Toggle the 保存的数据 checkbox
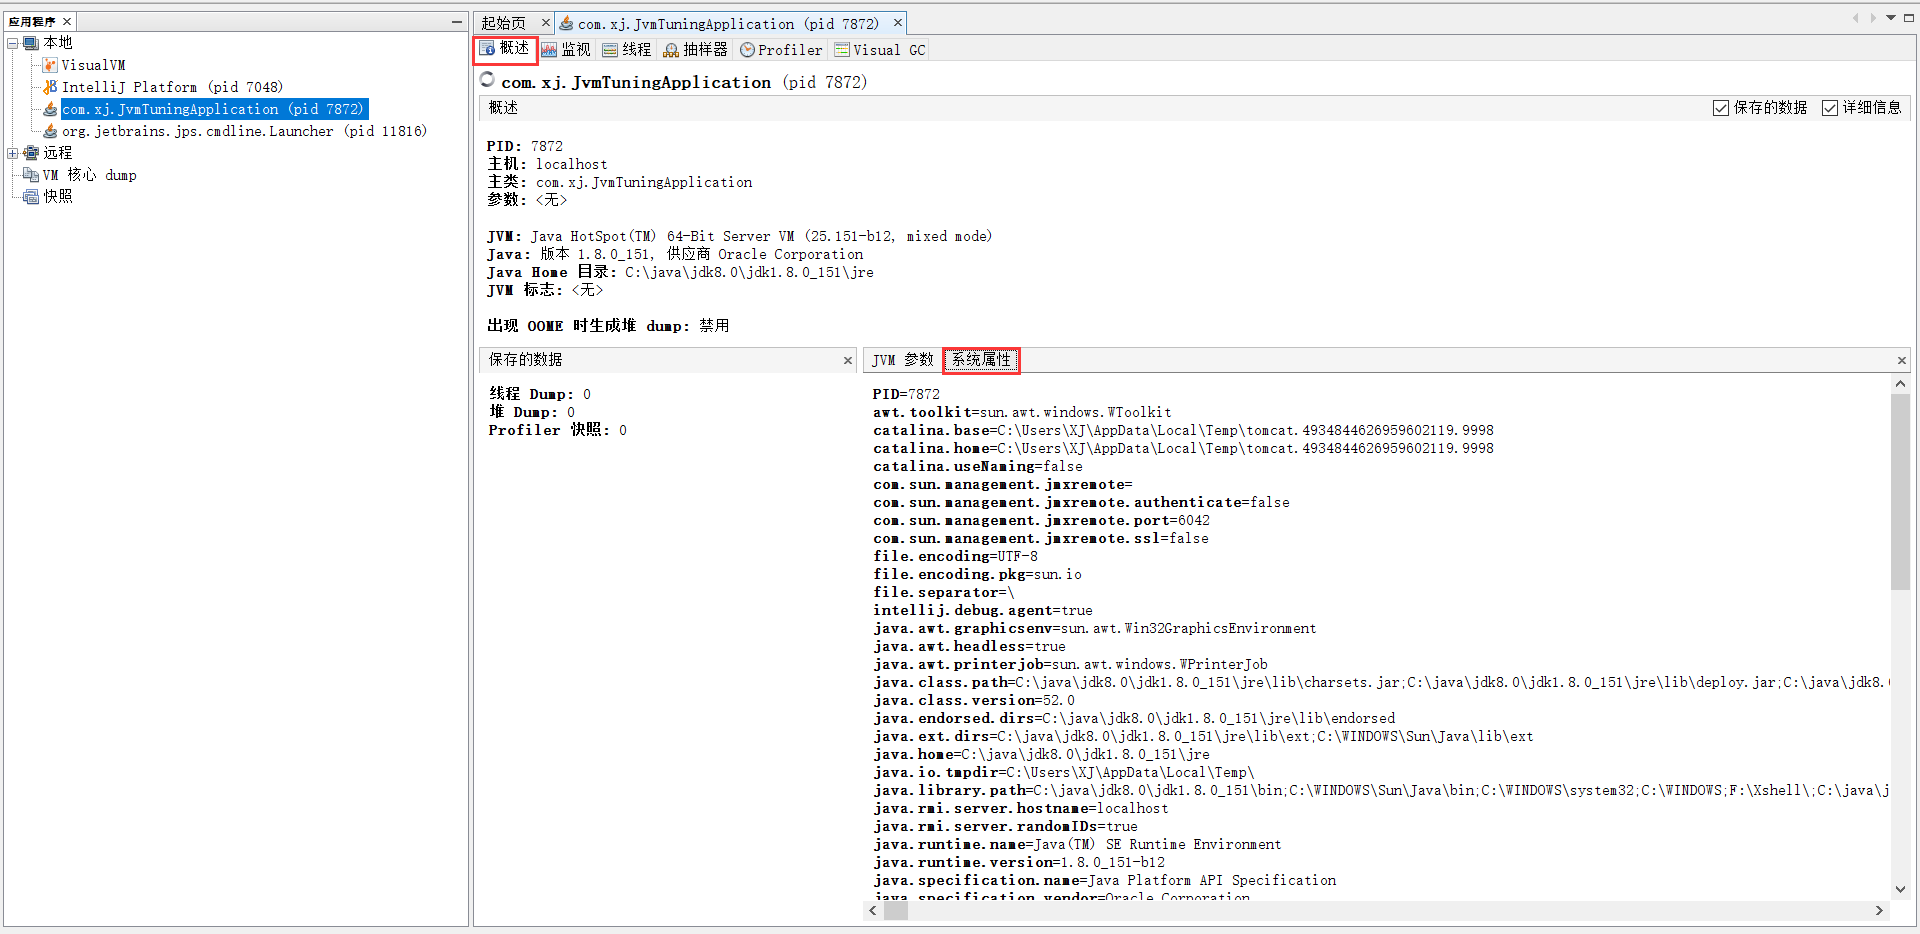The width and height of the screenshot is (1920, 934). click(x=1721, y=108)
